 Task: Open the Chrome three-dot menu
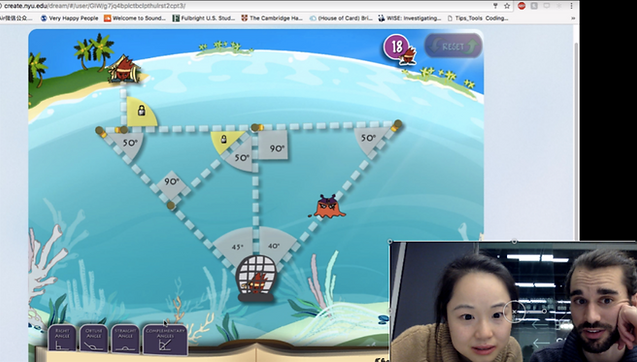click(x=571, y=6)
